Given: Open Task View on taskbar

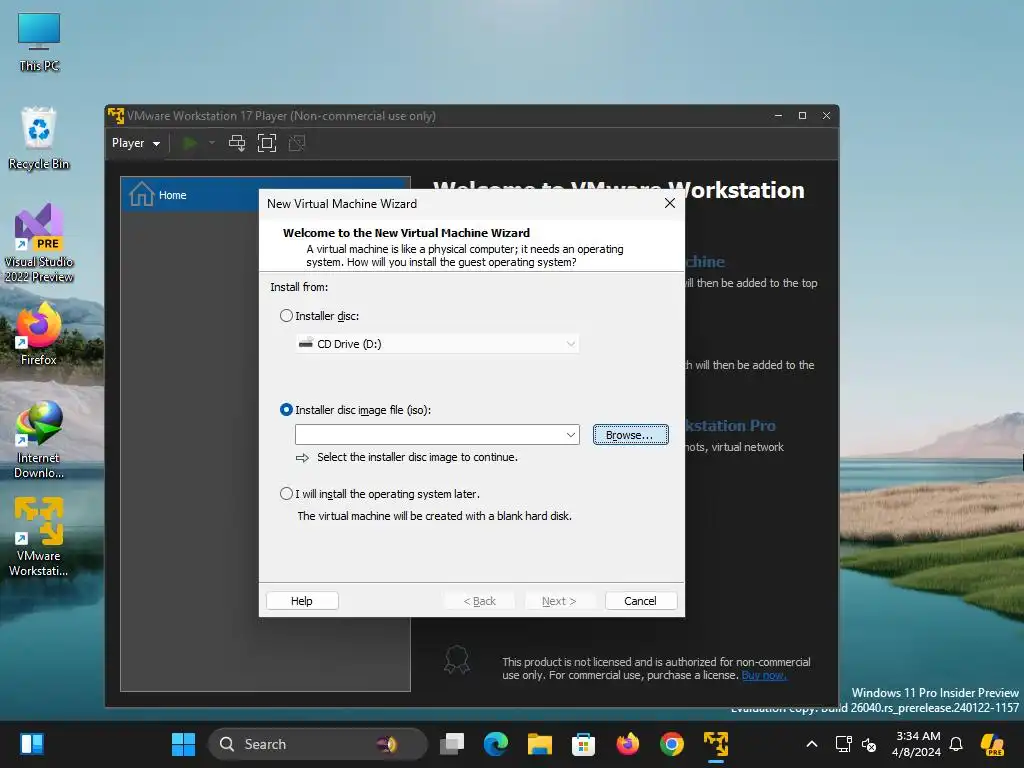Looking at the screenshot, I should [x=452, y=744].
